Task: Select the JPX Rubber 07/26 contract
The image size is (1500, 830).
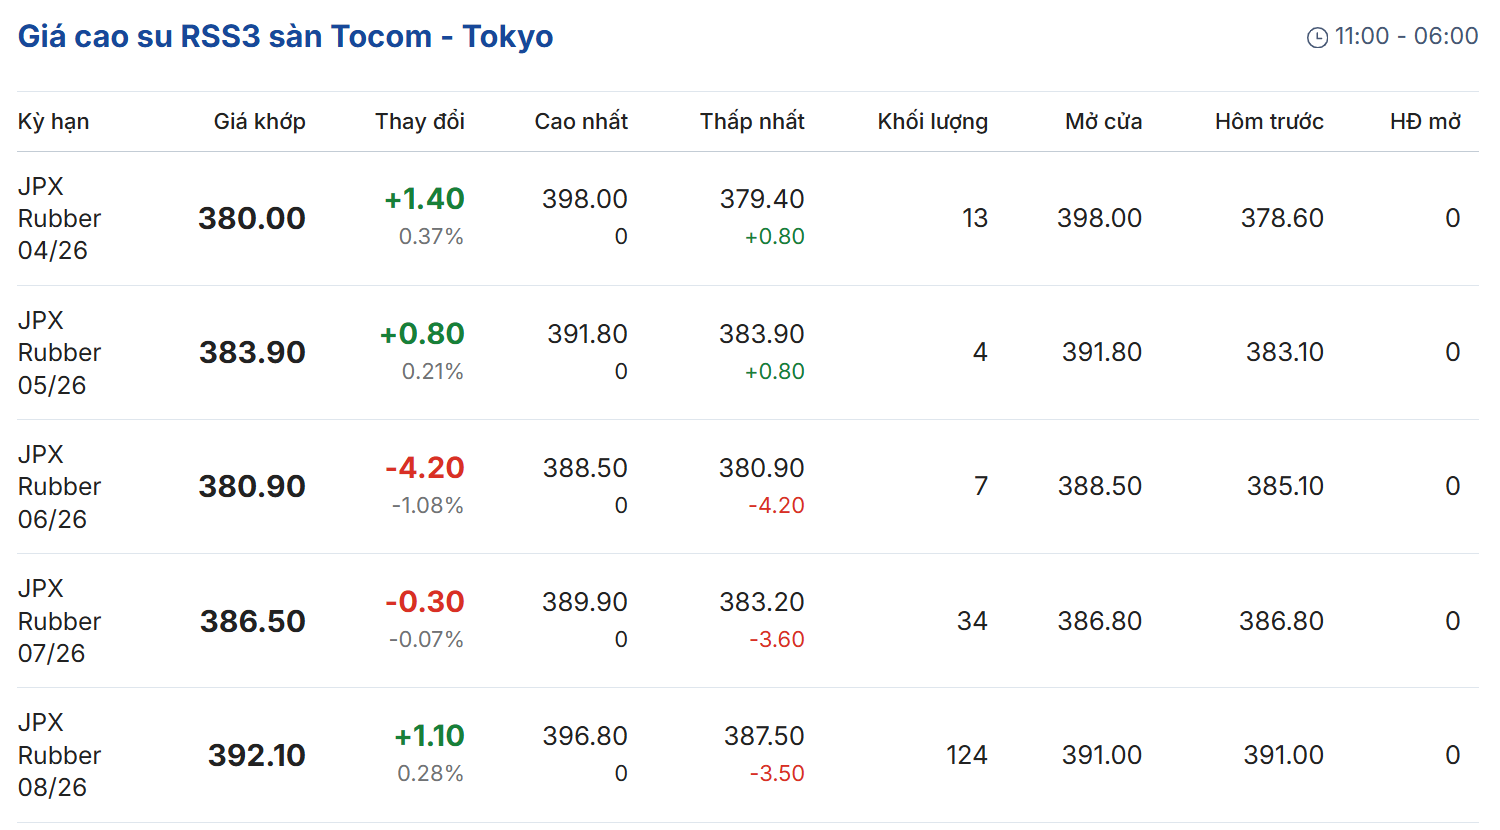Action: pos(59,620)
